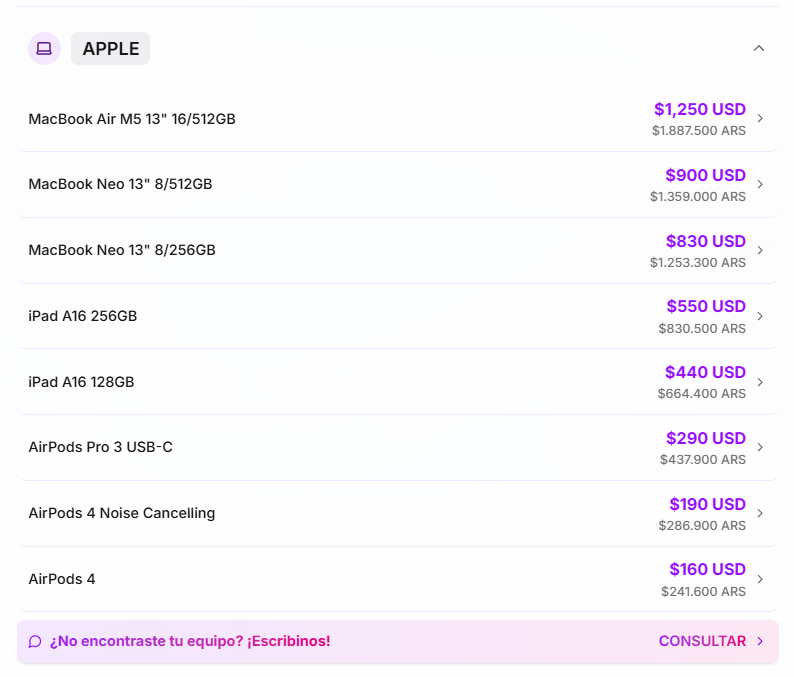
Task: Click the $241.600 ARS price
Action: tap(703, 591)
